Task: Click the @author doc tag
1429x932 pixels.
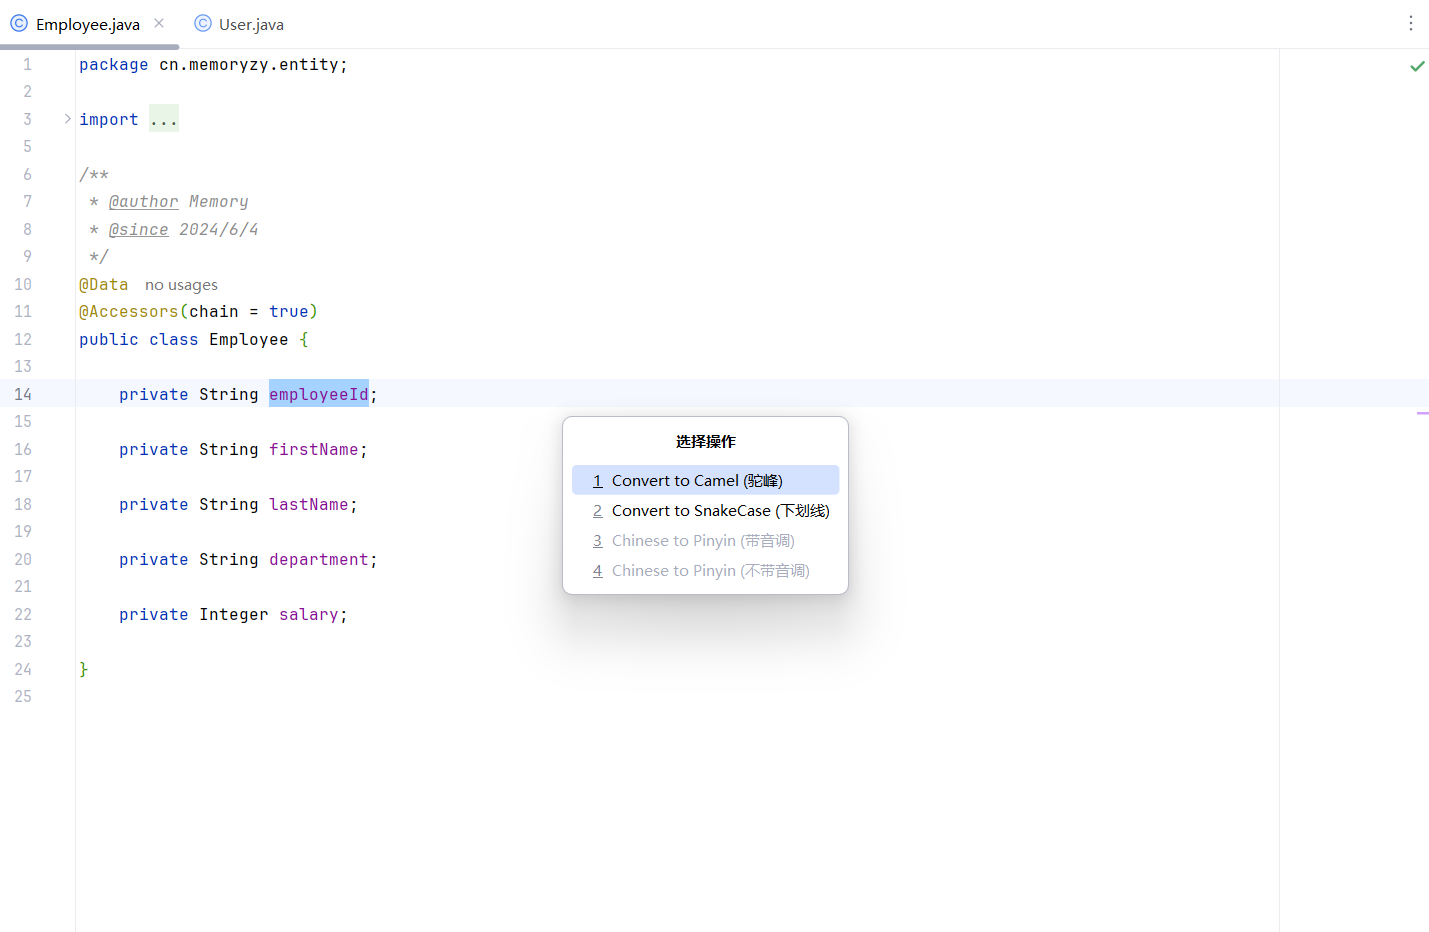Action: click(x=144, y=201)
